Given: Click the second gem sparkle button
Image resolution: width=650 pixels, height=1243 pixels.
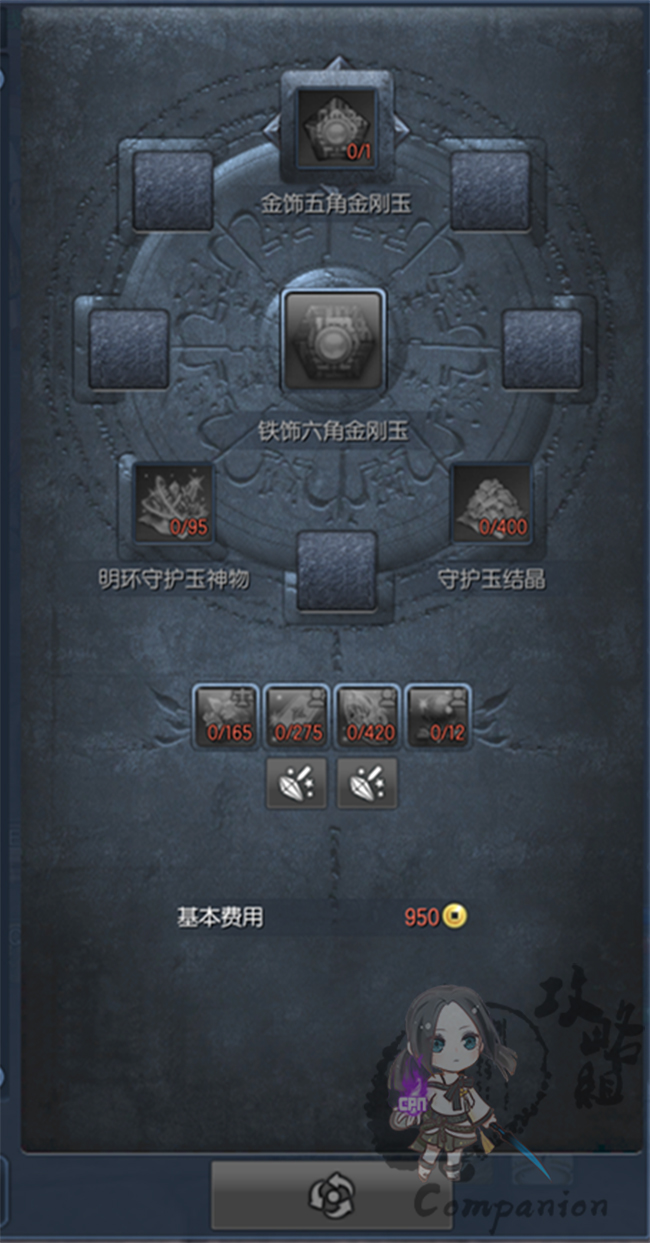Looking at the screenshot, I should click(x=368, y=783).
